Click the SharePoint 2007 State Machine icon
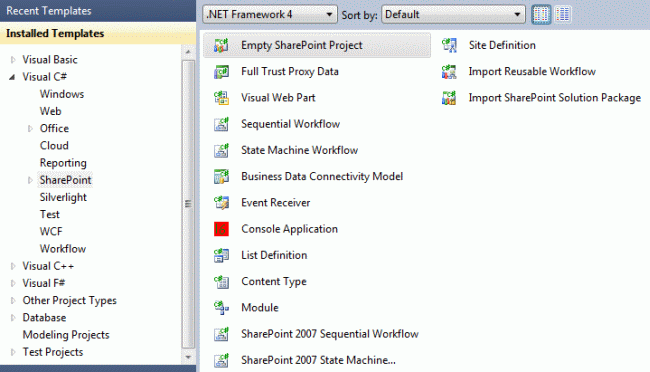650x372 pixels. click(221, 360)
